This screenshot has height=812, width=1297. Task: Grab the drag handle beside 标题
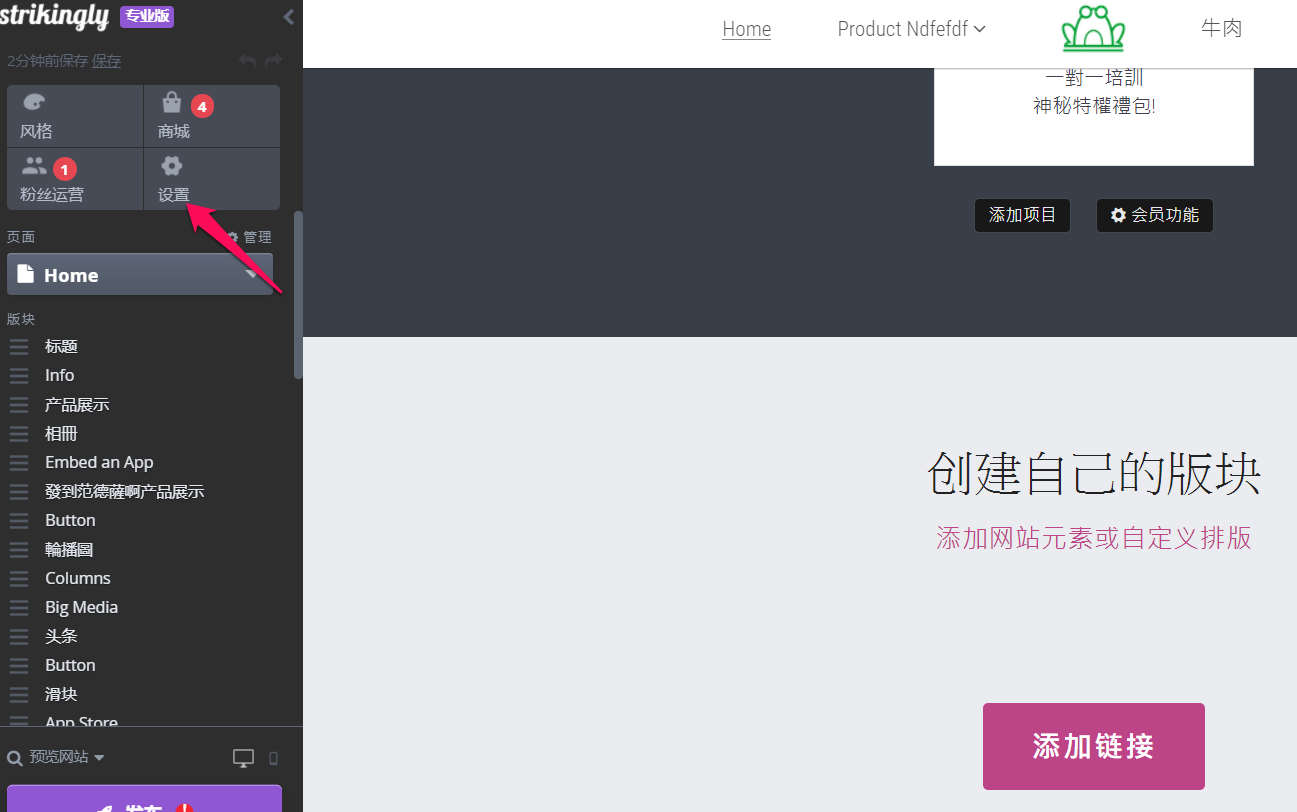[x=19, y=347]
